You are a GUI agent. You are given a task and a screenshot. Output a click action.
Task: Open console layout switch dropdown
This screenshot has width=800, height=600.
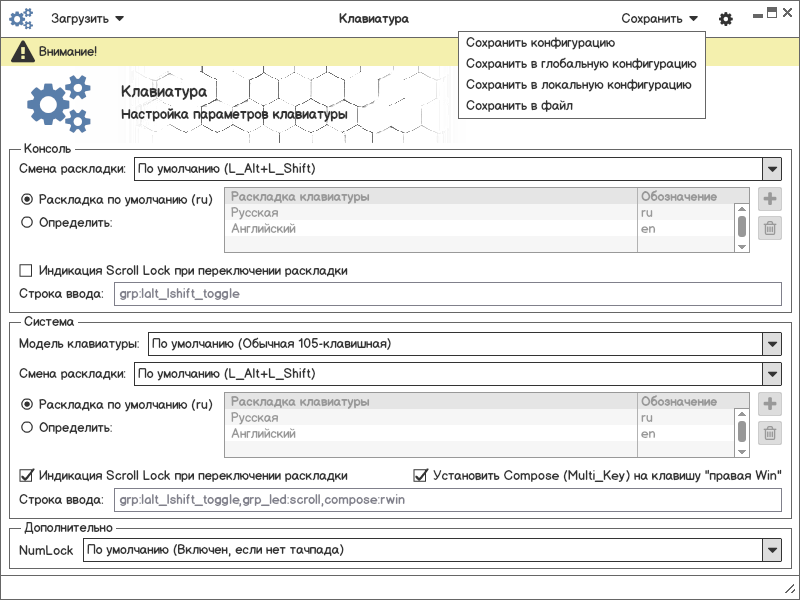click(x=770, y=169)
